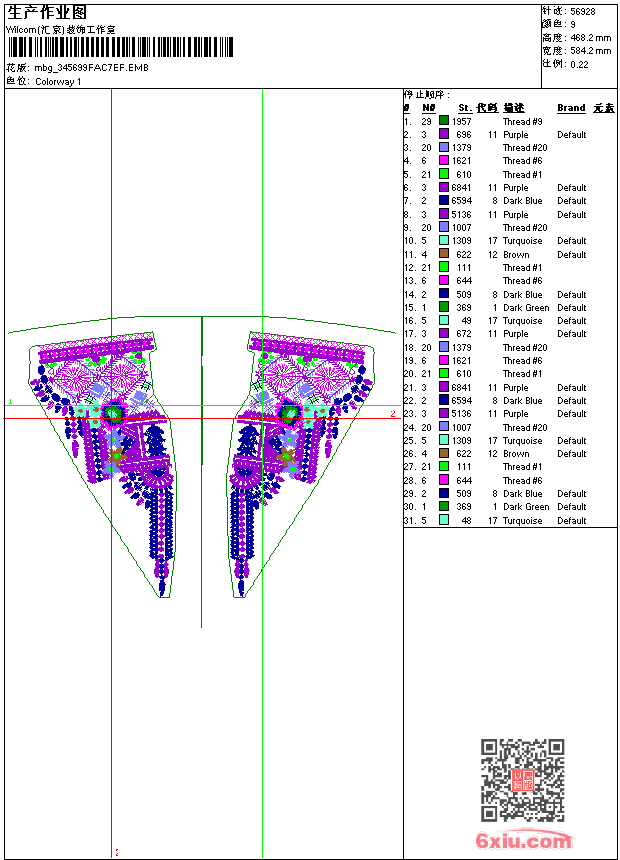Click the brown swatch in stop row 11
The width and height of the screenshot is (620, 860).
tap(444, 254)
